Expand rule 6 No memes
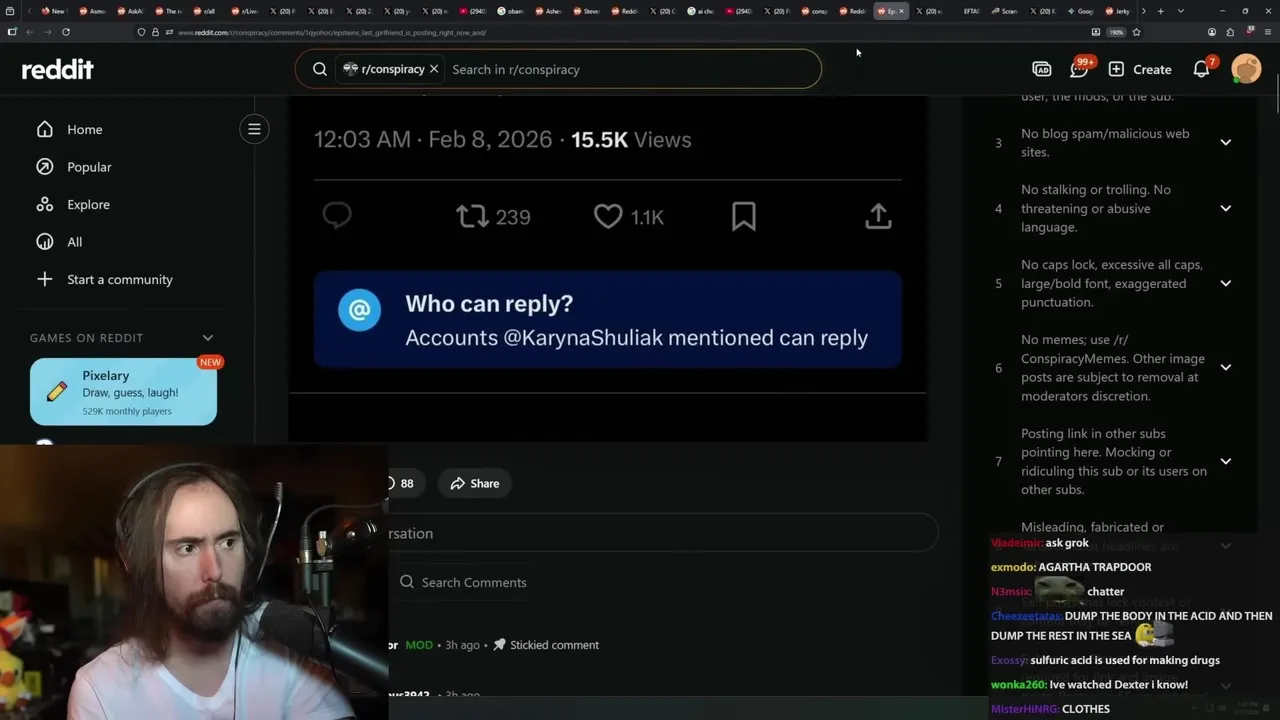Image resolution: width=1280 pixels, height=720 pixels. [x=1225, y=367]
